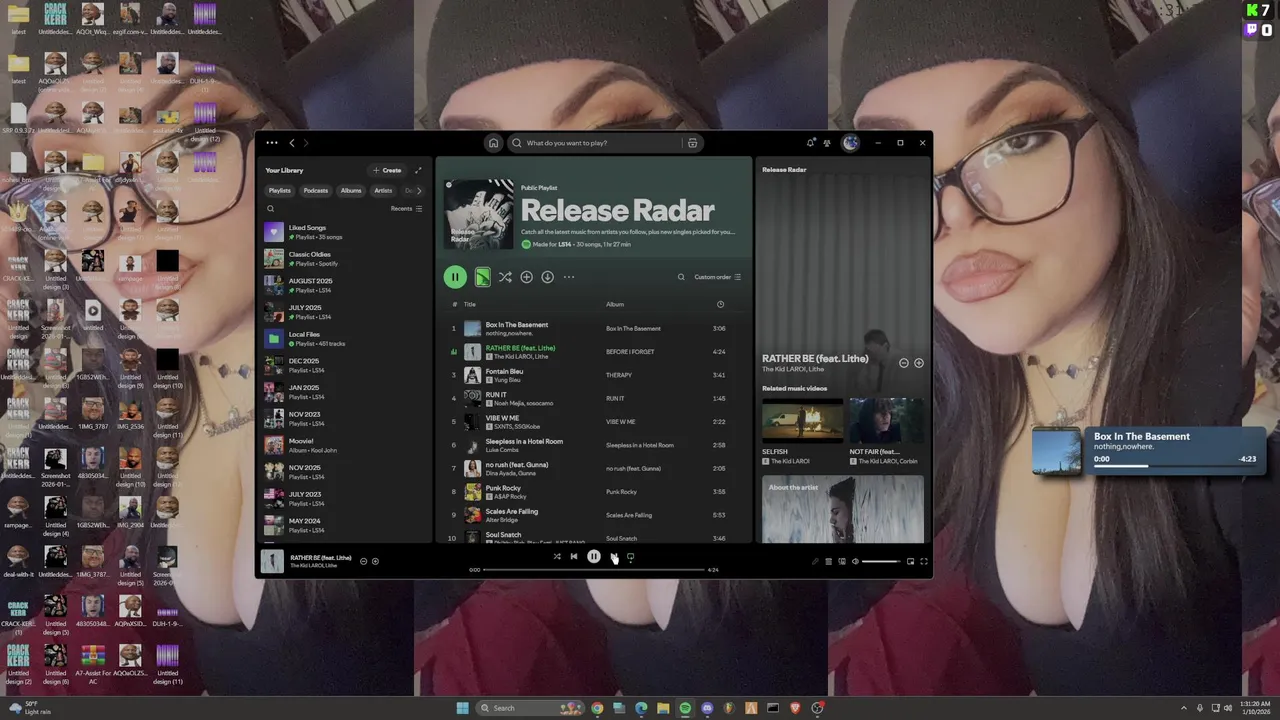1280x720 pixels.
Task: Filter library by Playlists
Action: [280, 190]
